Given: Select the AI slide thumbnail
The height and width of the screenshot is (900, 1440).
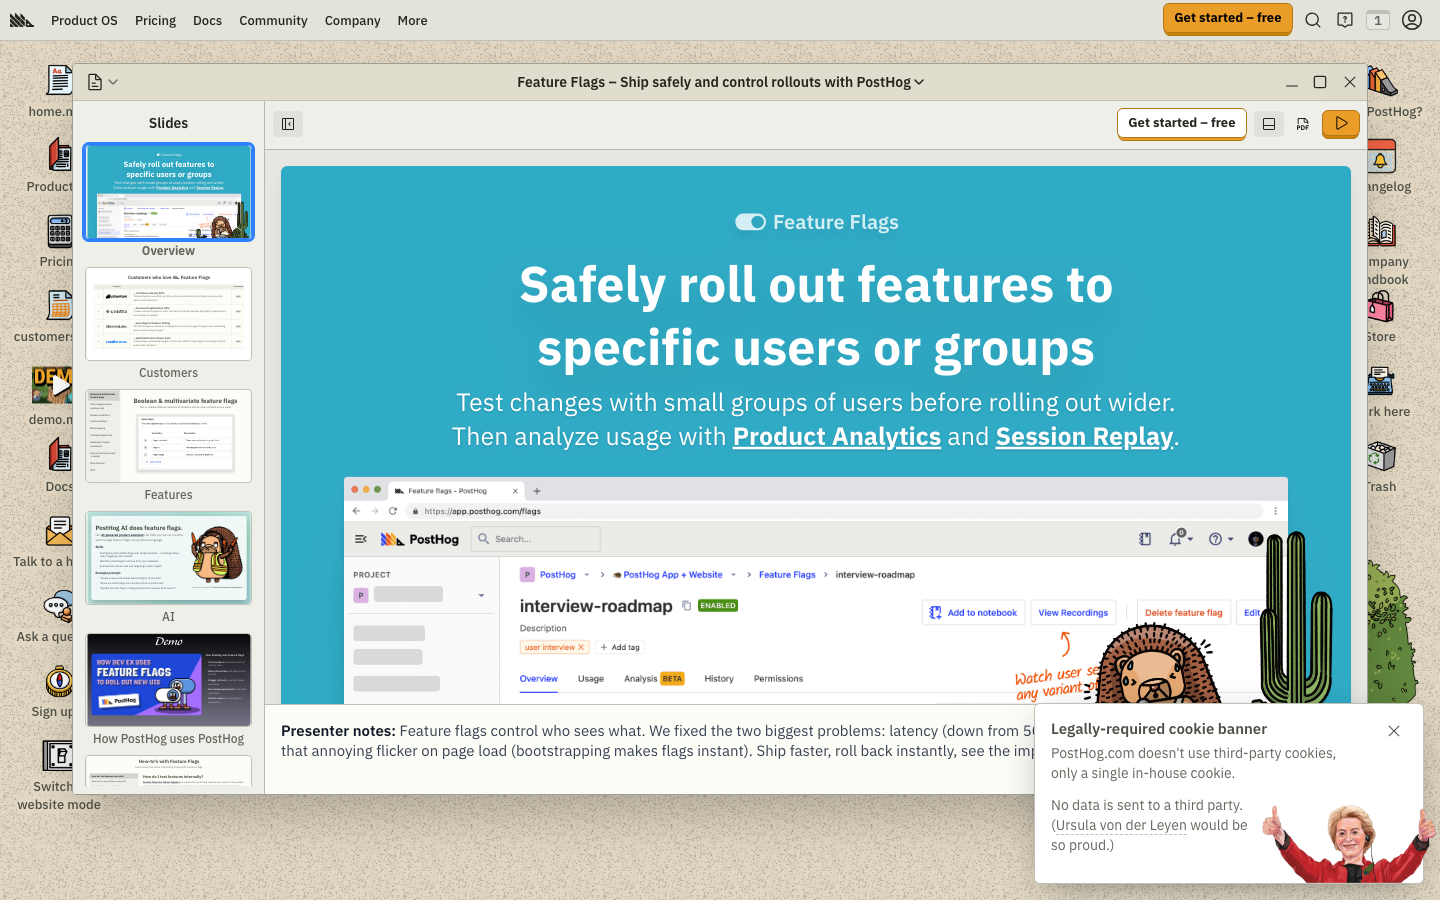Looking at the screenshot, I should click(x=168, y=558).
